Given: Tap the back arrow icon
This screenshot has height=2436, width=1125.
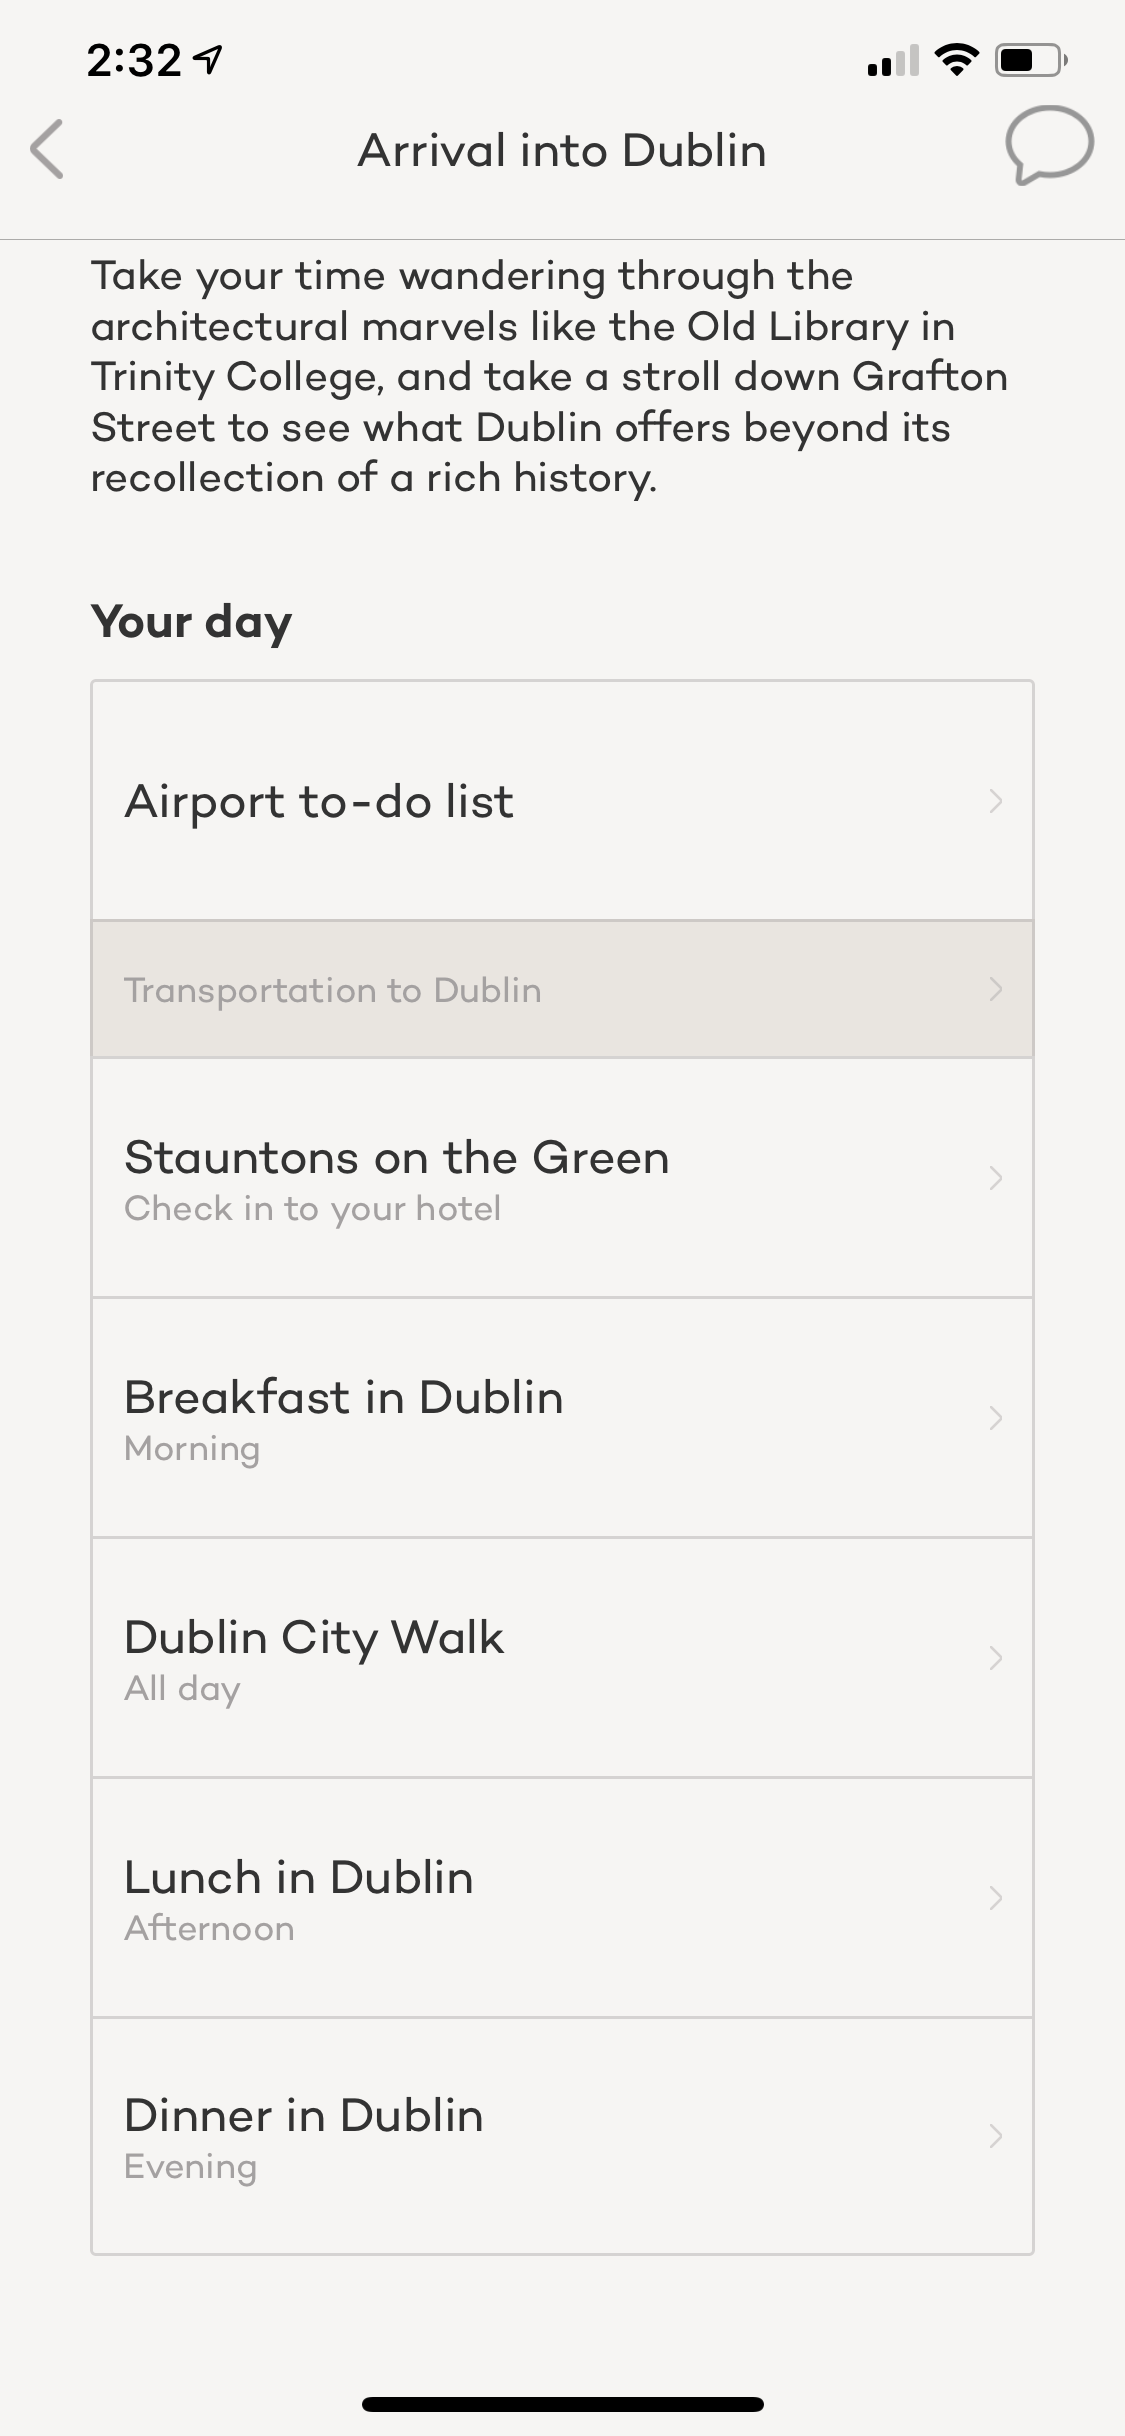Looking at the screenshot, I should tap(47, 150).
